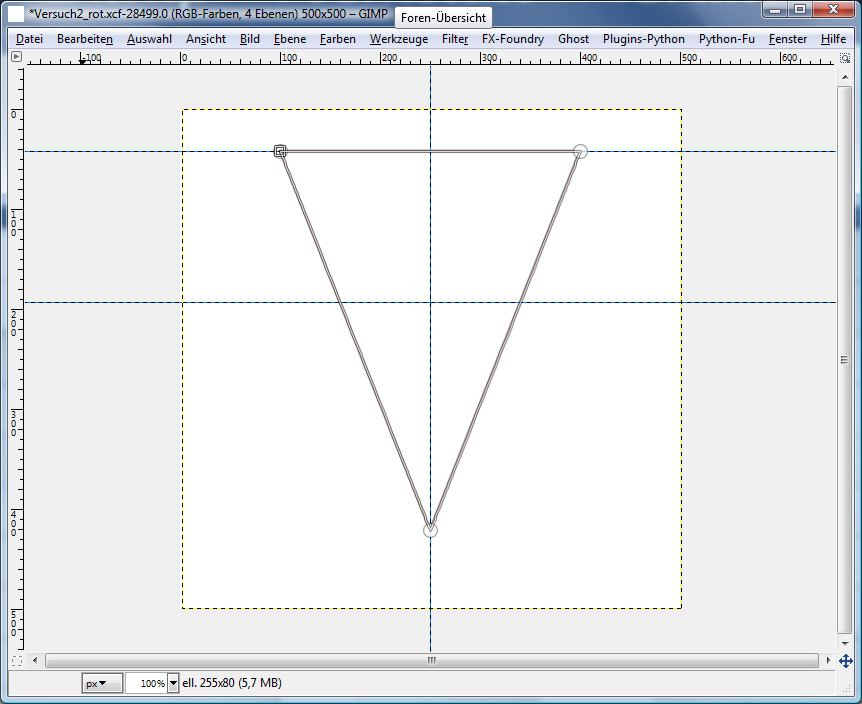This screenshot has width=862, height=704.
Task: Select the bottom path anchor of triangle
Action: pyautogui.click(x=430, y=530)
